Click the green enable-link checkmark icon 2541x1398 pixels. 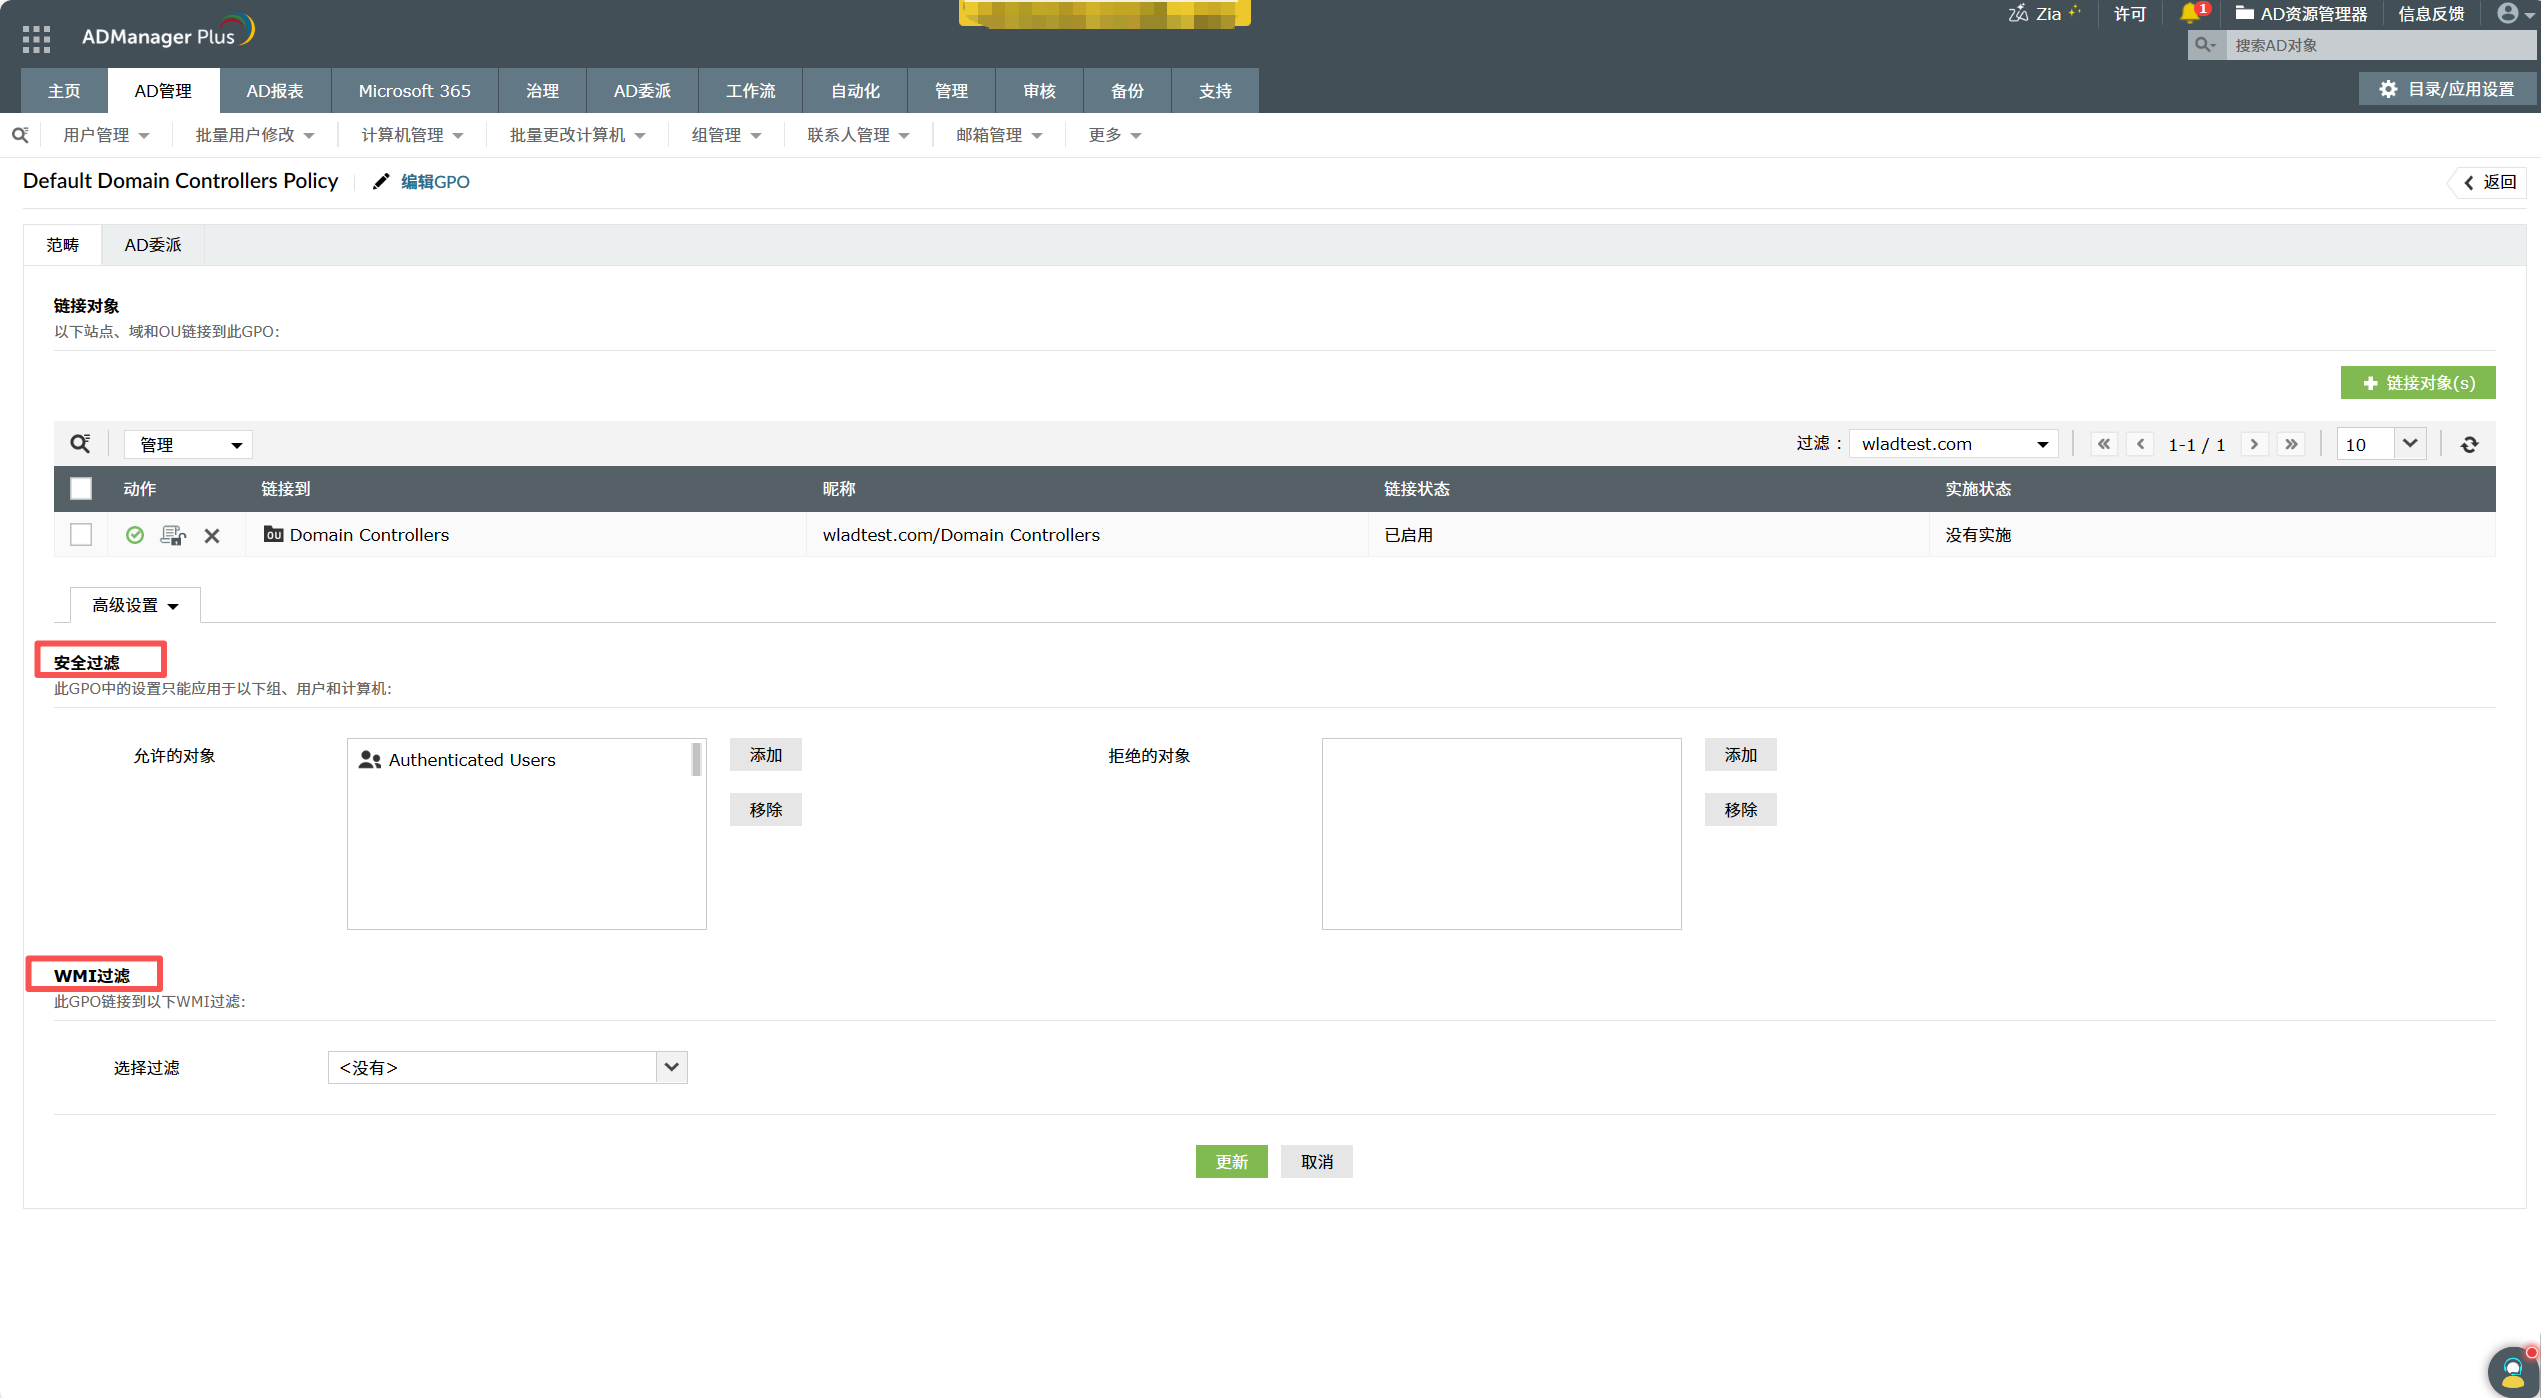135,535
